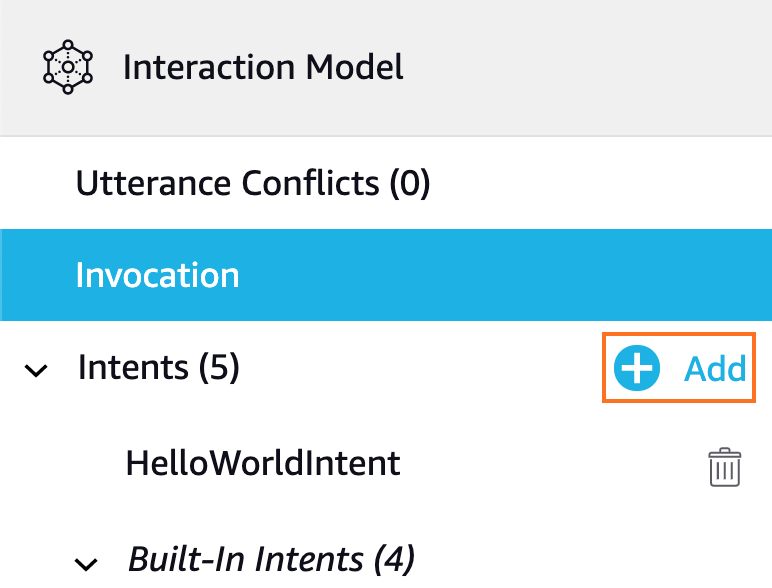The image size is (772, 588).
Task: Select the Intents (5) label
Action: click(x=159, y=367)
